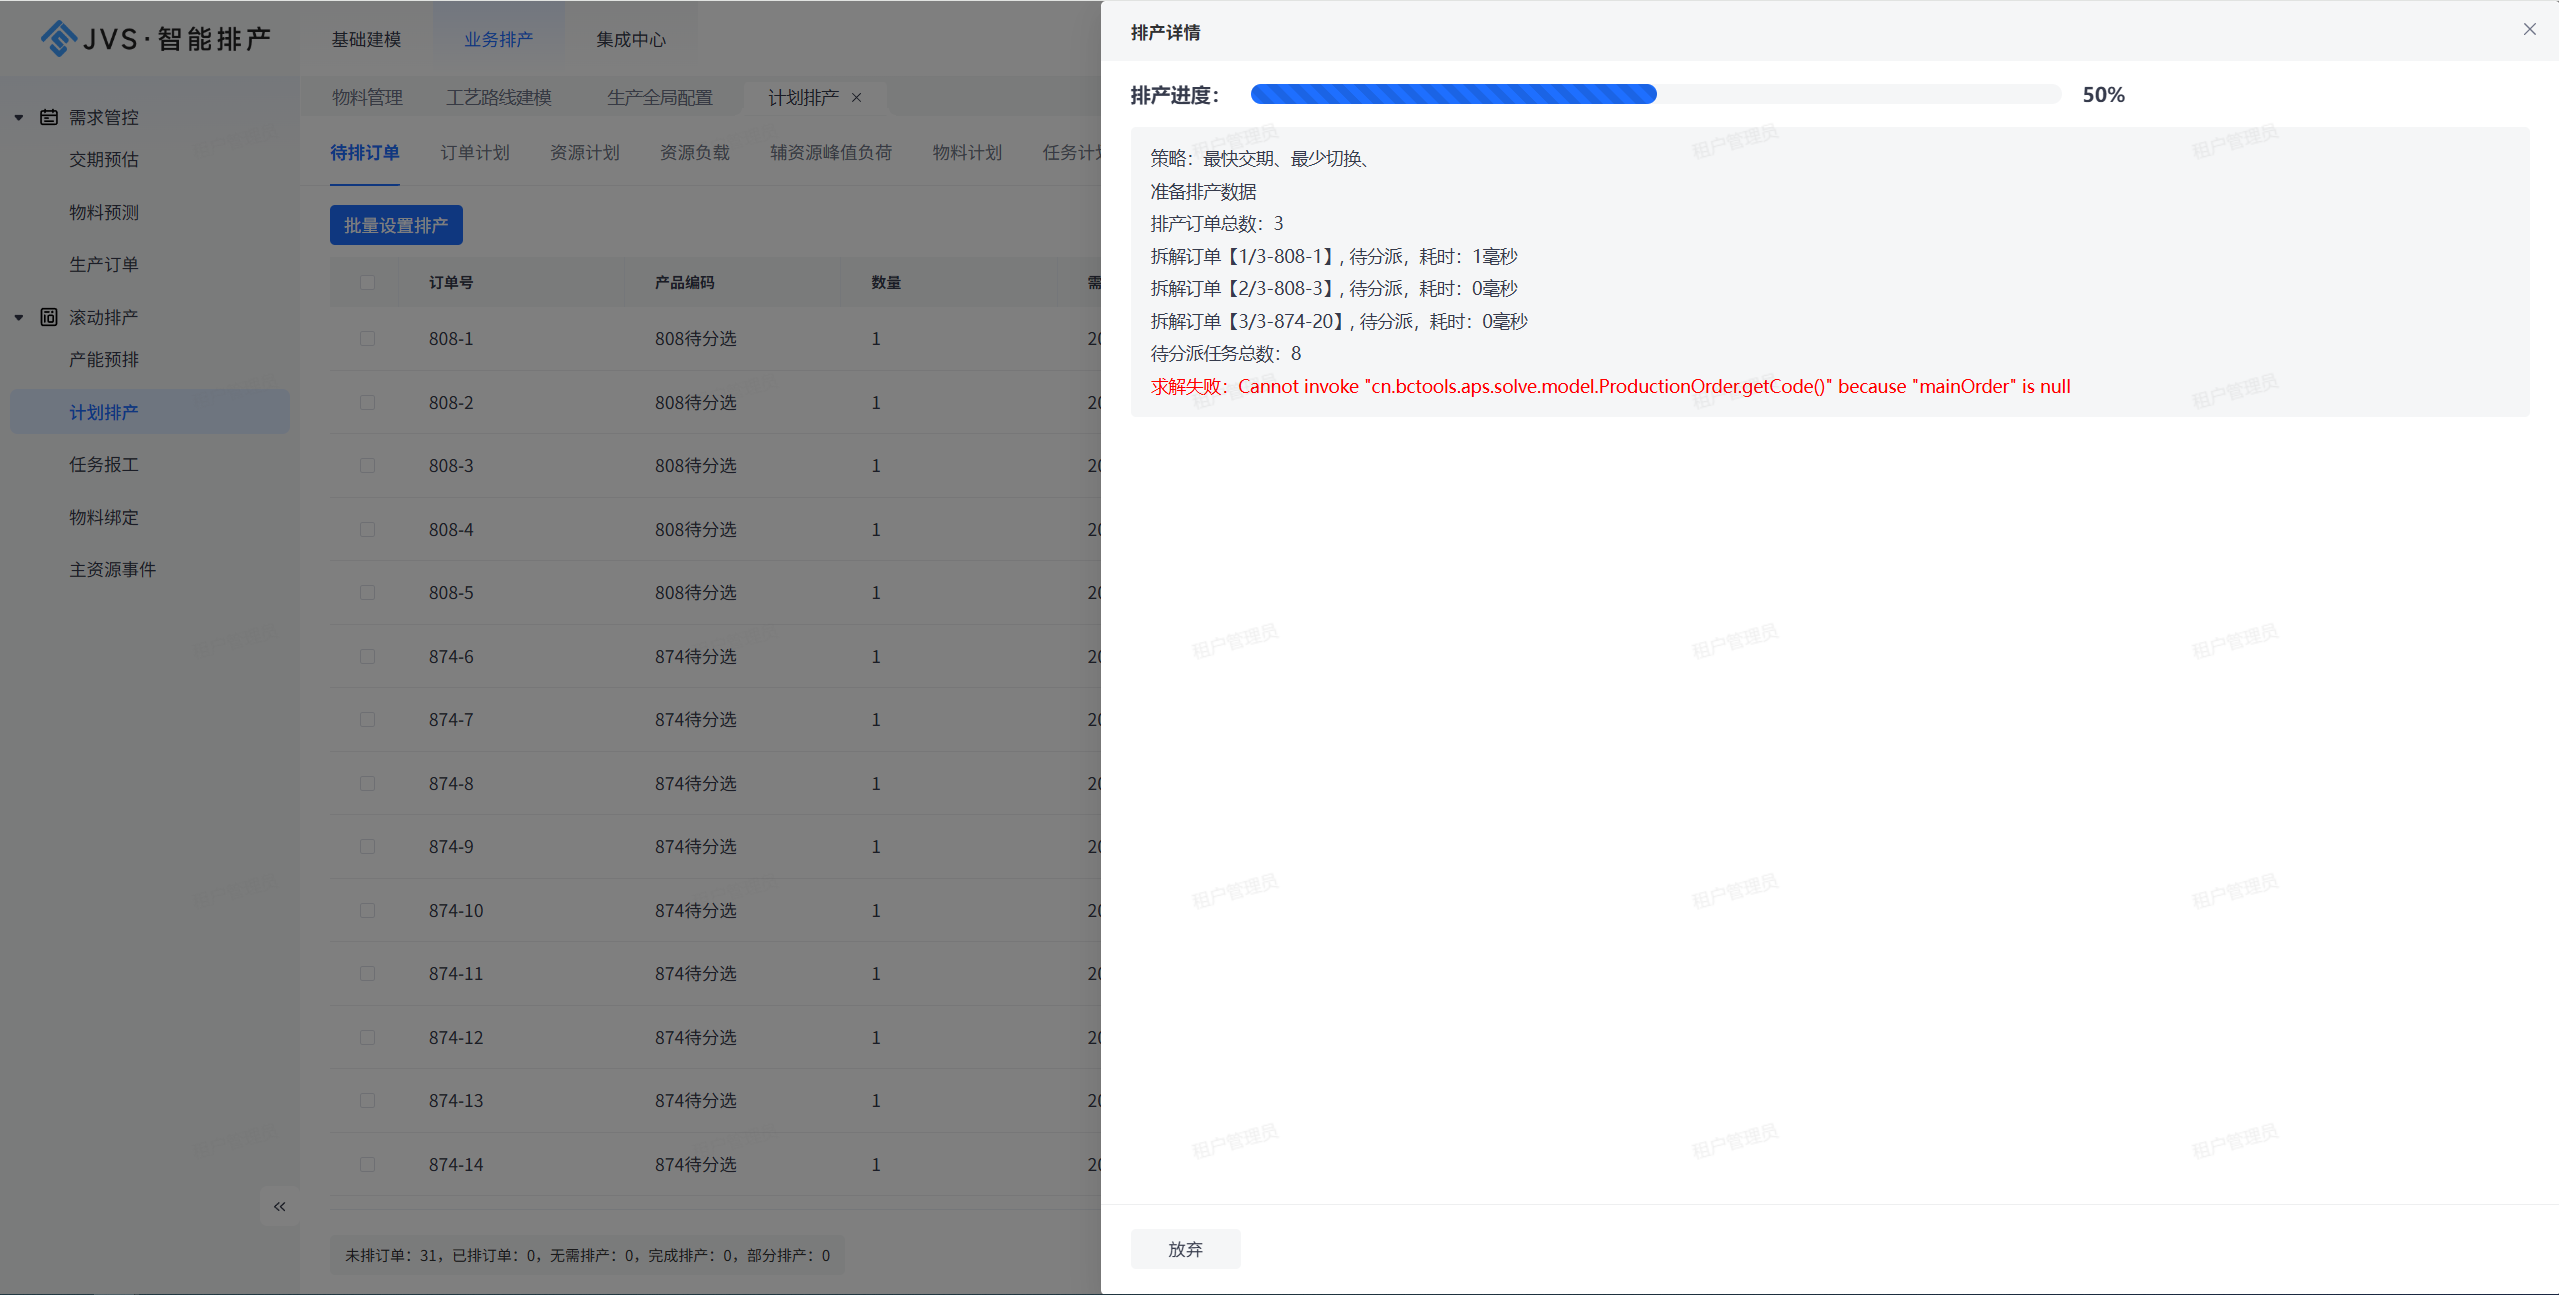
Task: Click the JVS logo icon
Action: coord(58,39)
